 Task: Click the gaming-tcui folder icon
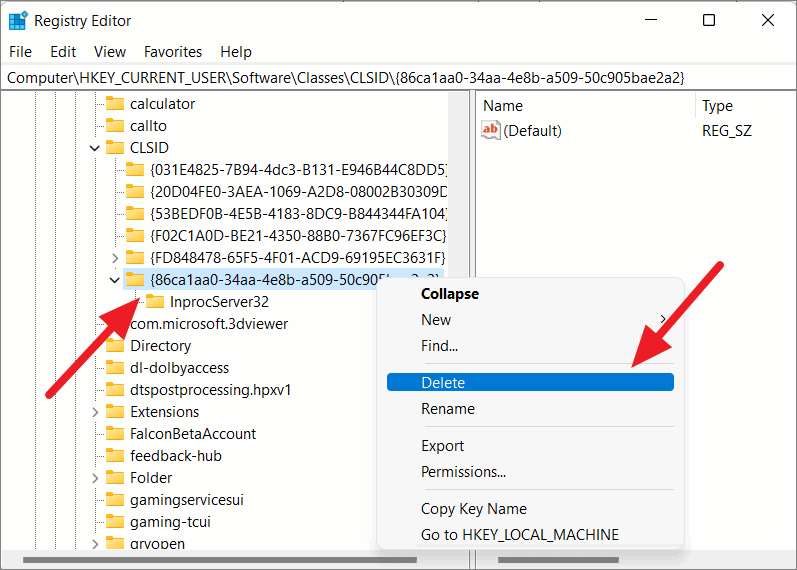pyautogui.click(x=115, y=522)
